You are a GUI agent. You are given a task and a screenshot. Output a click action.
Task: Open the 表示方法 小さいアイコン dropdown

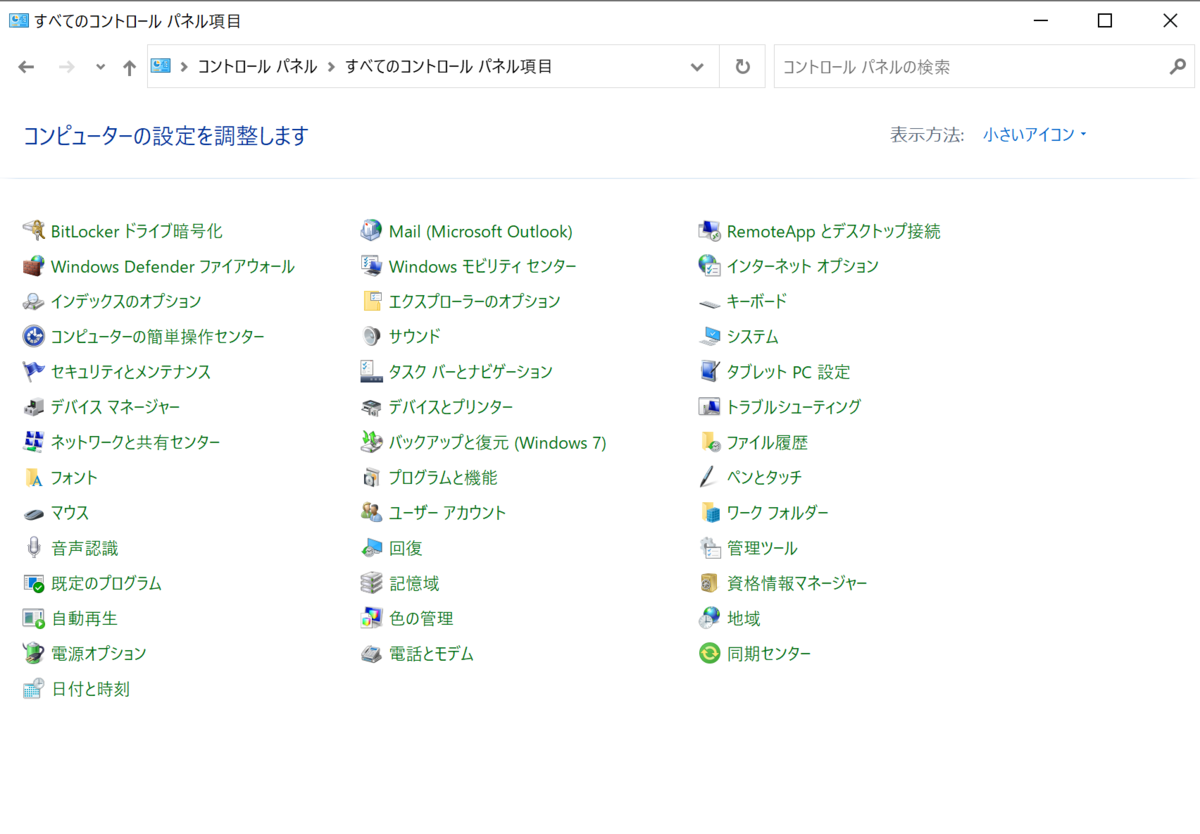pos(1035,134)
